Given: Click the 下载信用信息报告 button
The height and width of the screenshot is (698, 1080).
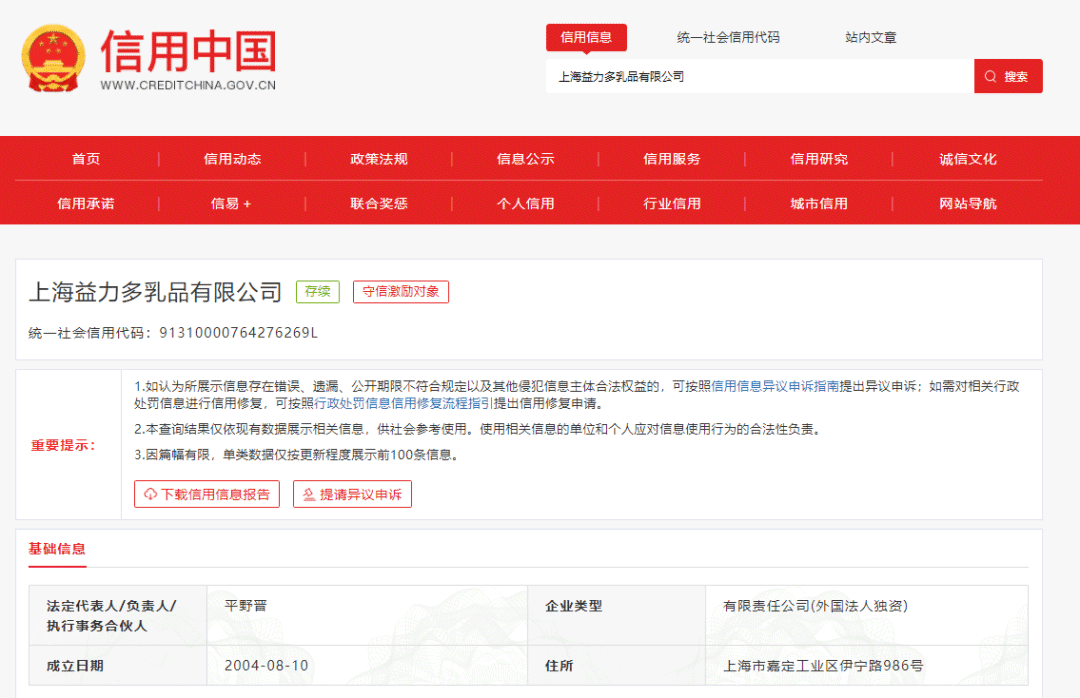Looking at the screenshot, I should 207,493.
